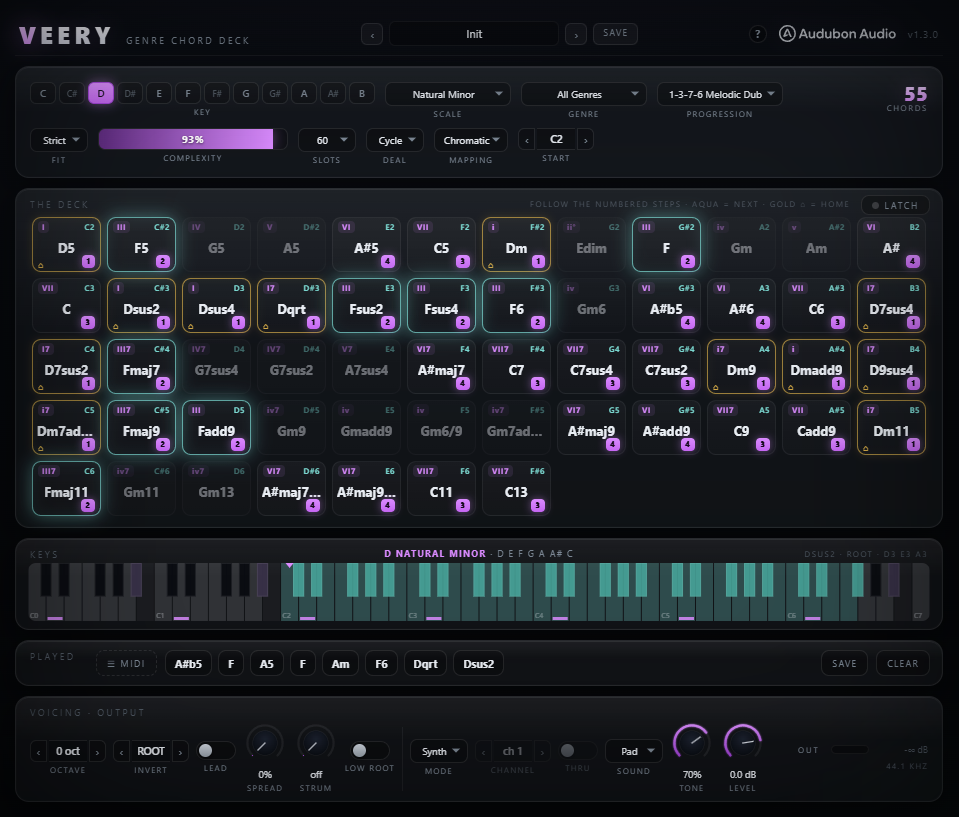
Task: Play the Dm11 chord card
Action: tap(891, 427)
